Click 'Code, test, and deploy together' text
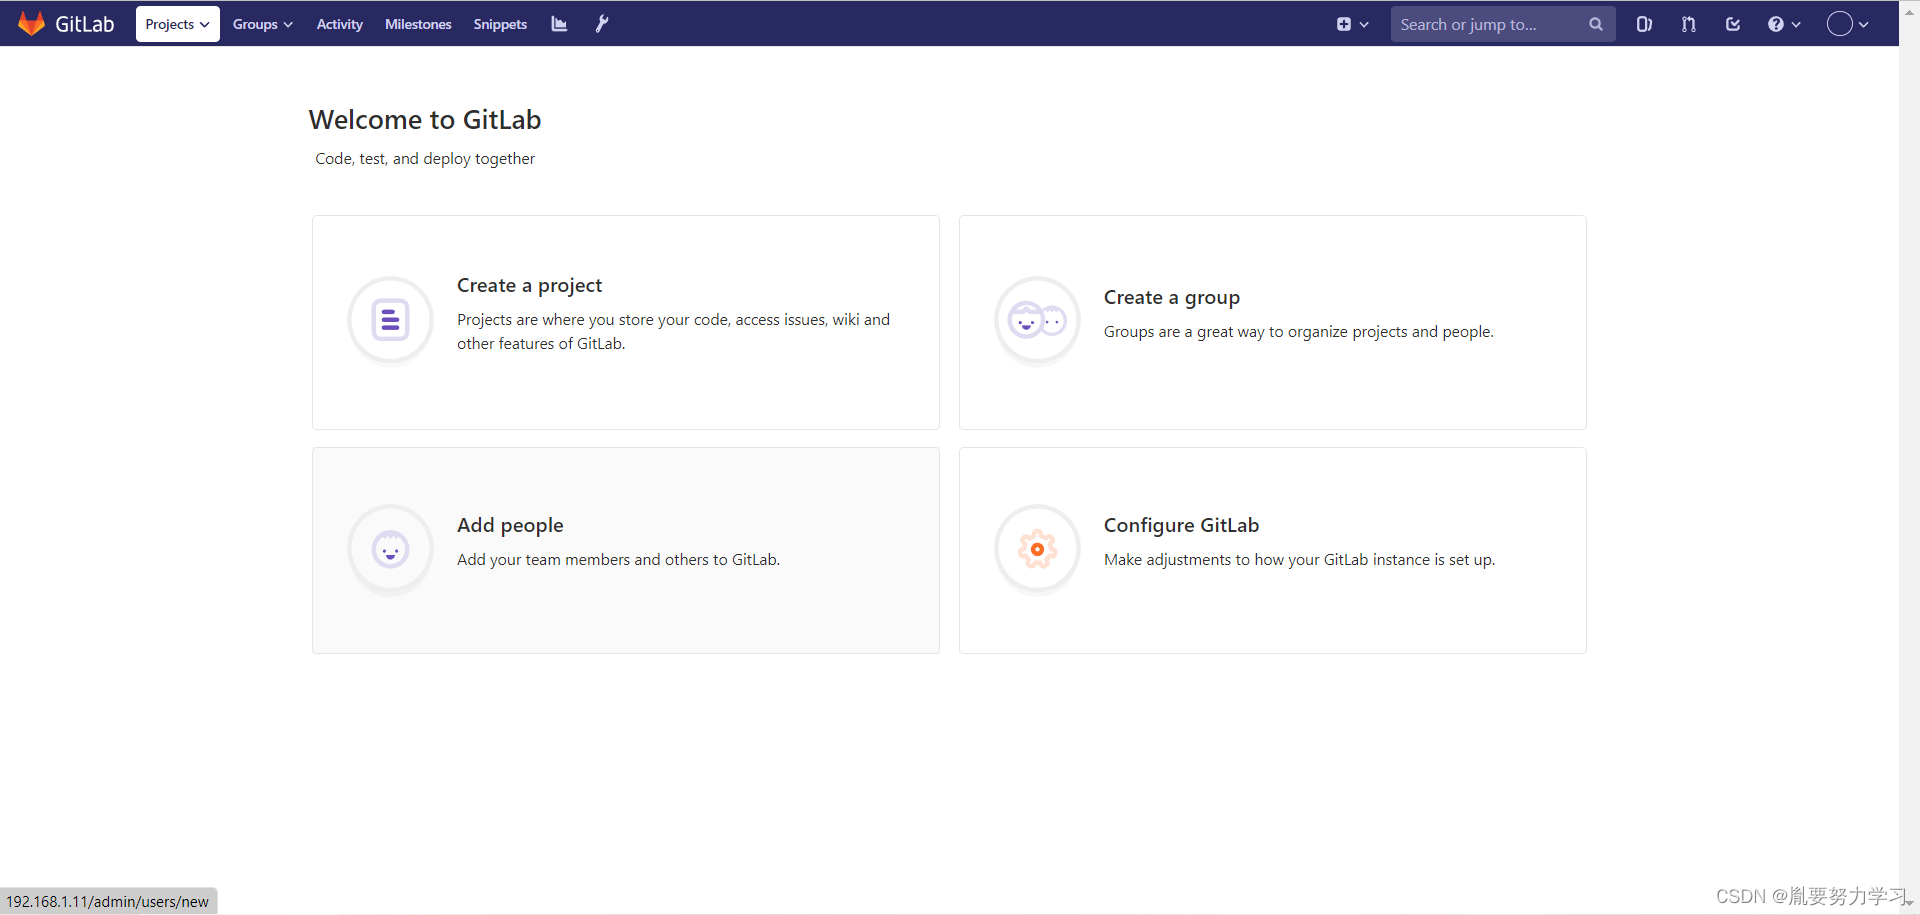The width and height of the screenshot is (1920, 915). pyautogui.click(x=425, y=159)
